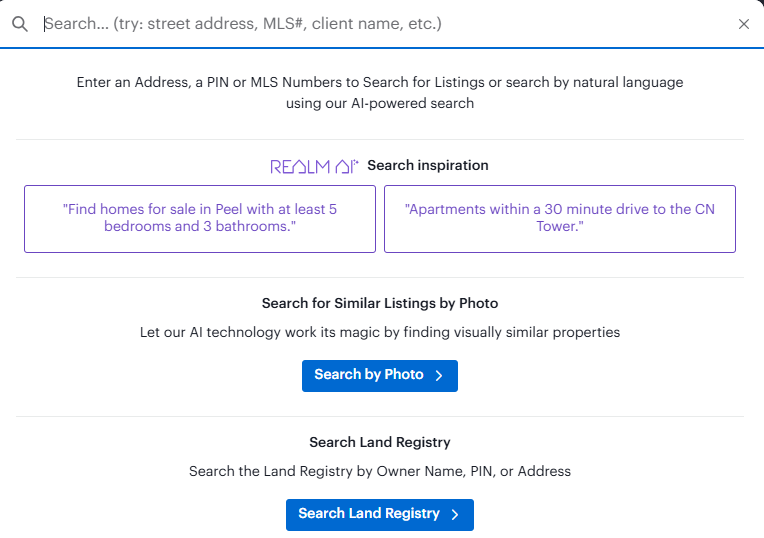Viewport: 764px width, 538px height.
Task: Click the magnifying glass search icon
Action: (20, 24)
